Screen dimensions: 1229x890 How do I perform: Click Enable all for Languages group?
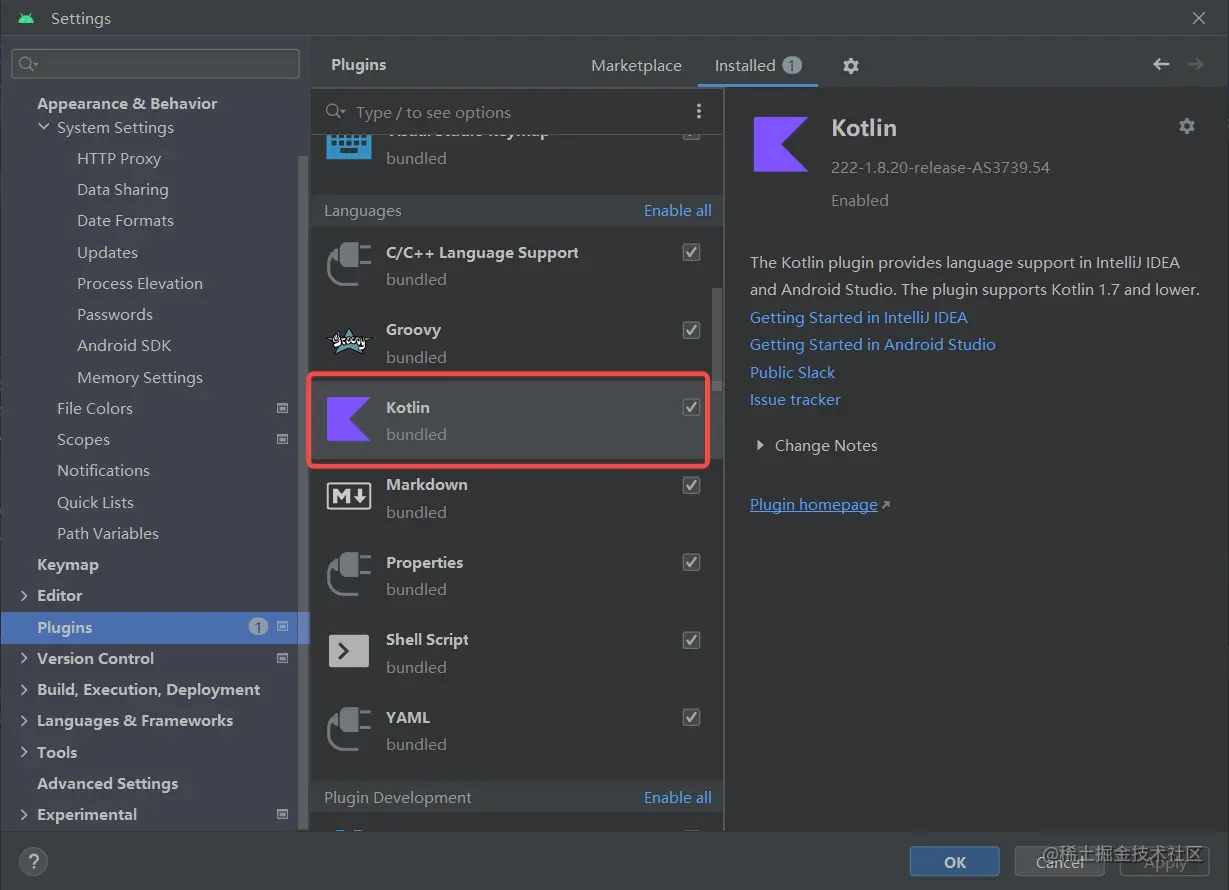pos(678,210)
